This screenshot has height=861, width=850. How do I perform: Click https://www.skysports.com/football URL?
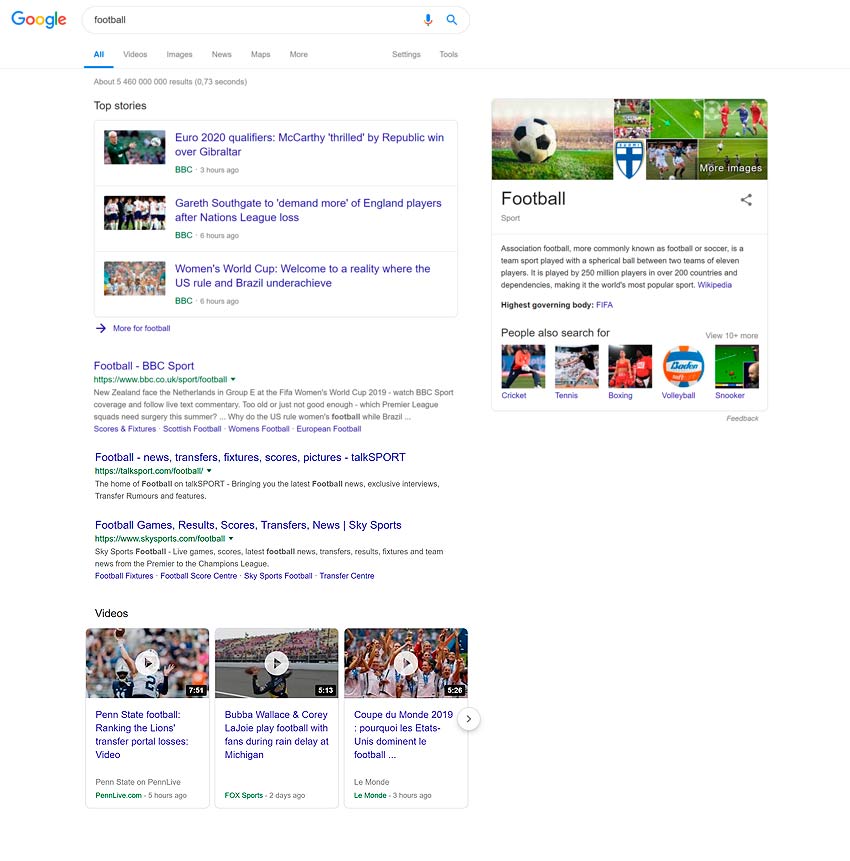click(160, 539)
